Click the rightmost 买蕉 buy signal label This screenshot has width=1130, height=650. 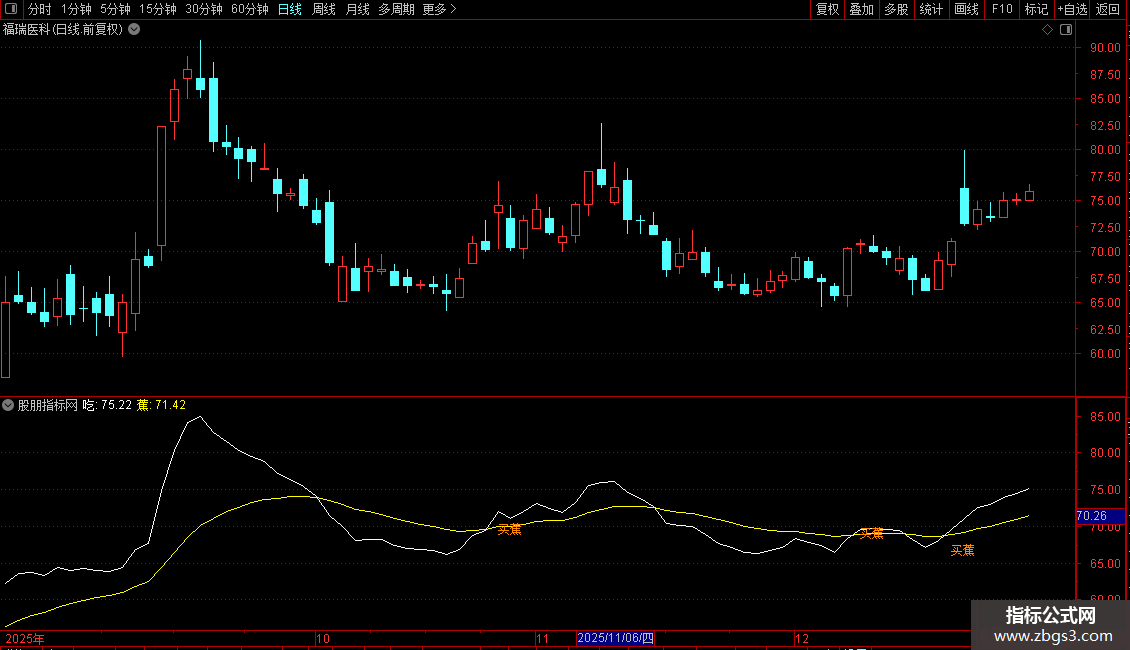(x=962, y=551)
